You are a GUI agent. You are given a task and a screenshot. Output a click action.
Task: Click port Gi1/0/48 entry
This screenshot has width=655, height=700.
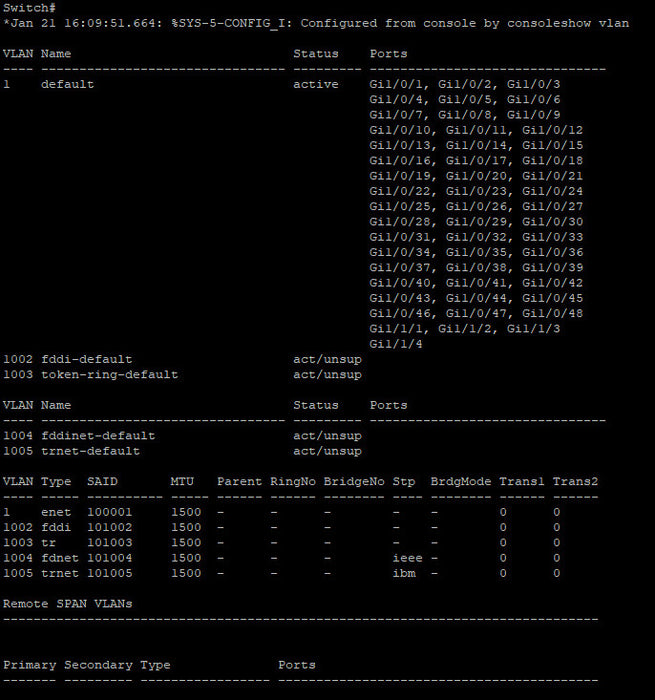[x=553, y=313]
